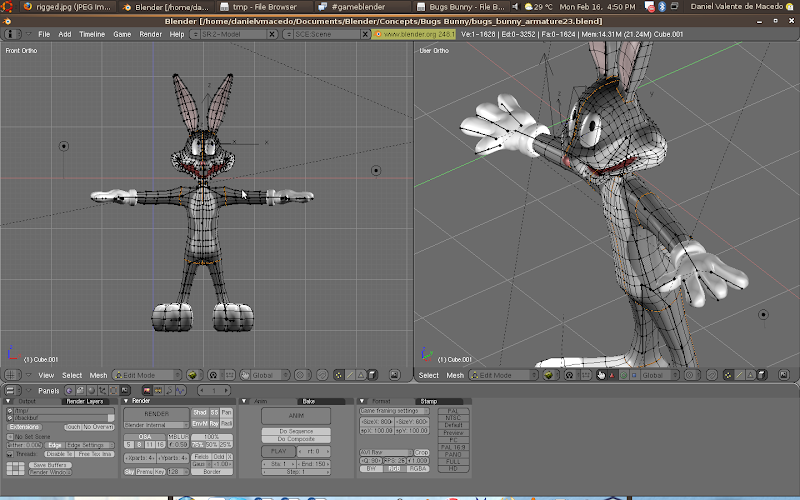
Task: Toggle 3D manipulator hand icon in left viewport
Action: pyautogui.click(x=245, y=376)
